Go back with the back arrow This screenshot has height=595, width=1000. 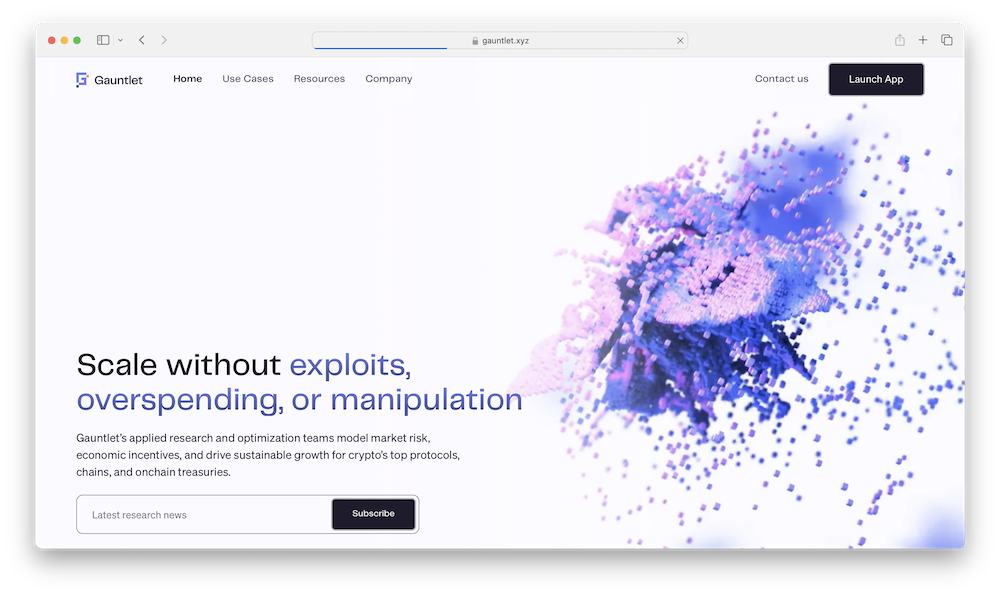(x=142, y=40)
